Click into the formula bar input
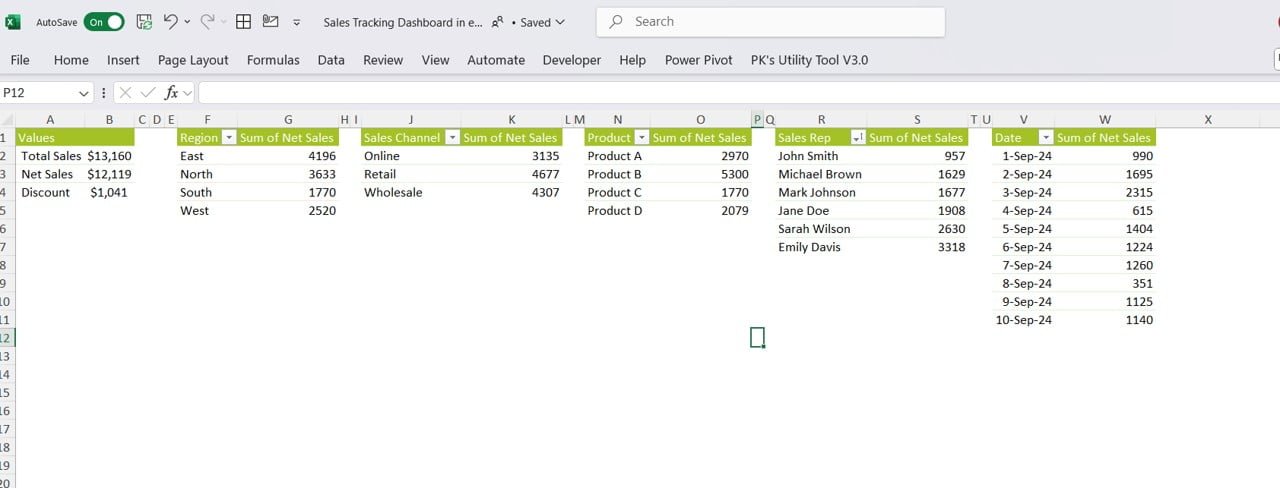The image size is (1280, 488). pos(700,92)
